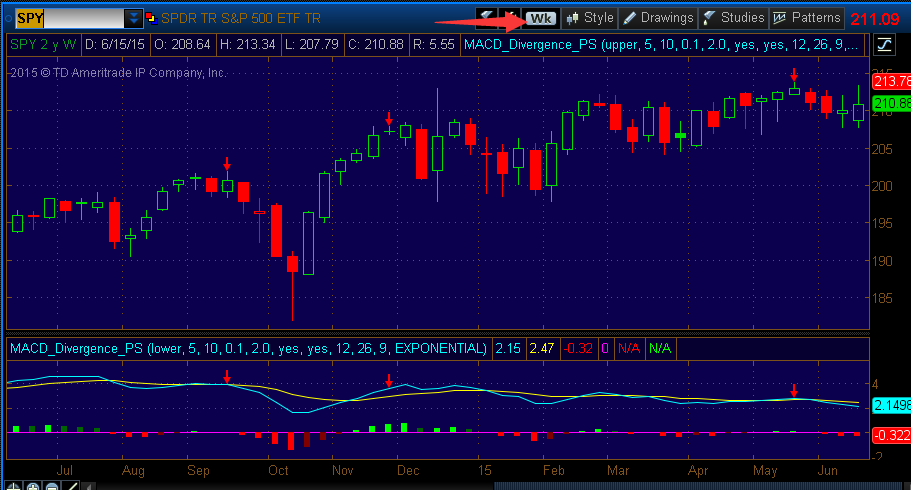The width and height of the screenshot is (911, 490).
Task: Click the 185 price axis label
Action: 882,298
